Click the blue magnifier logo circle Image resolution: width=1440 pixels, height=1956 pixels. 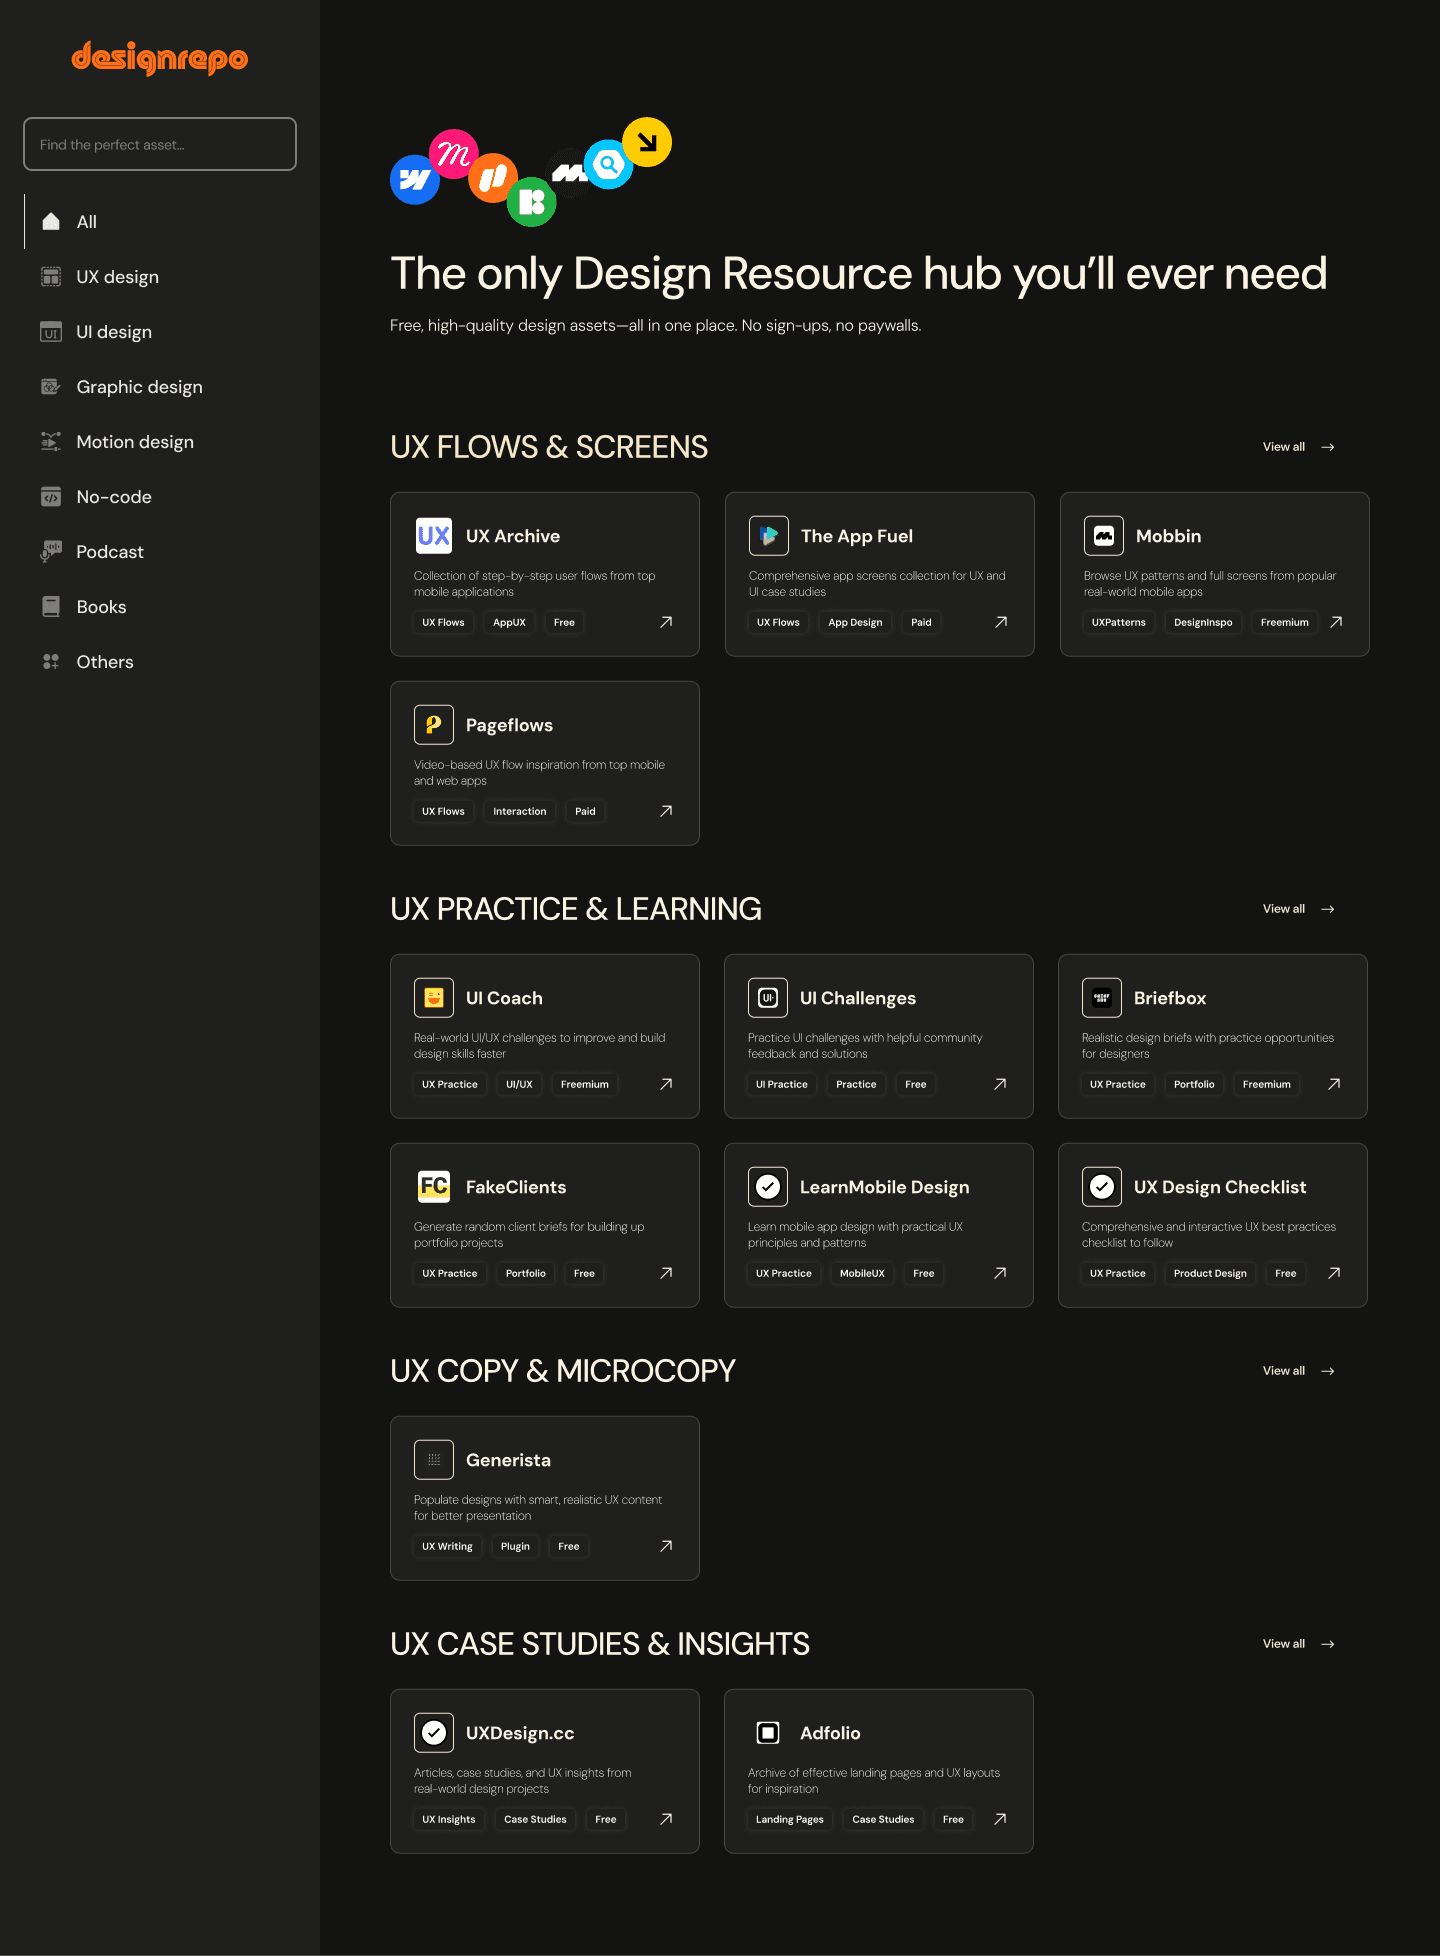[x=609, y=164]
